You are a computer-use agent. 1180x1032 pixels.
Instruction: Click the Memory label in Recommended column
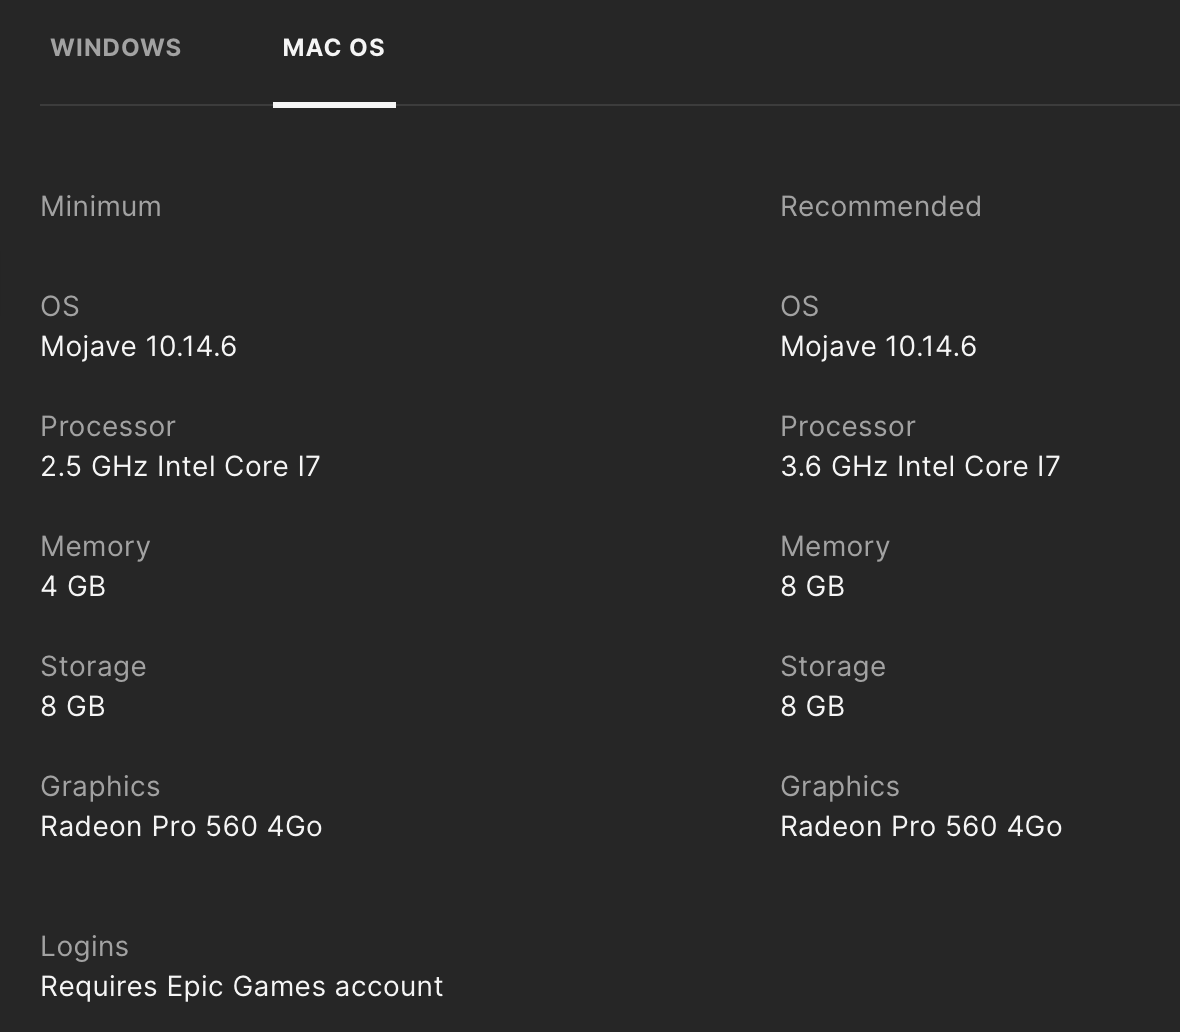coord(835,546)
